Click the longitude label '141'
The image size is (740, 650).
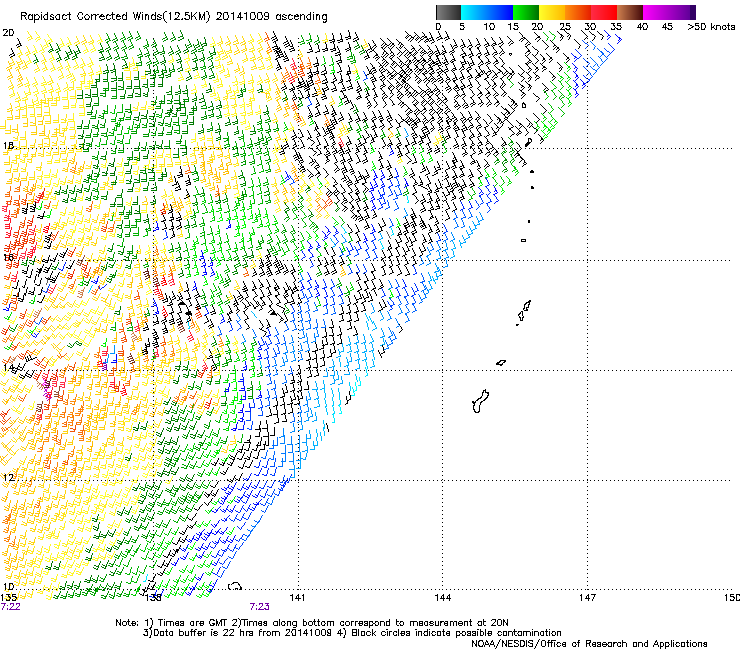[x=297, y=598]
